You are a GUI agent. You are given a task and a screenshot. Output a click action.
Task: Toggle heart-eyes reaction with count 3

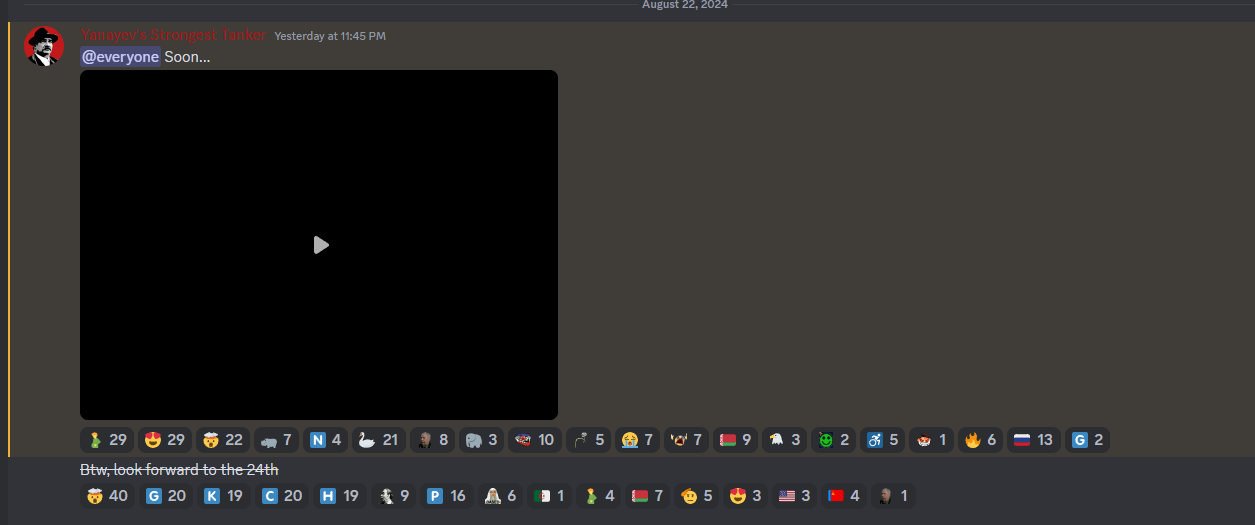745,496
